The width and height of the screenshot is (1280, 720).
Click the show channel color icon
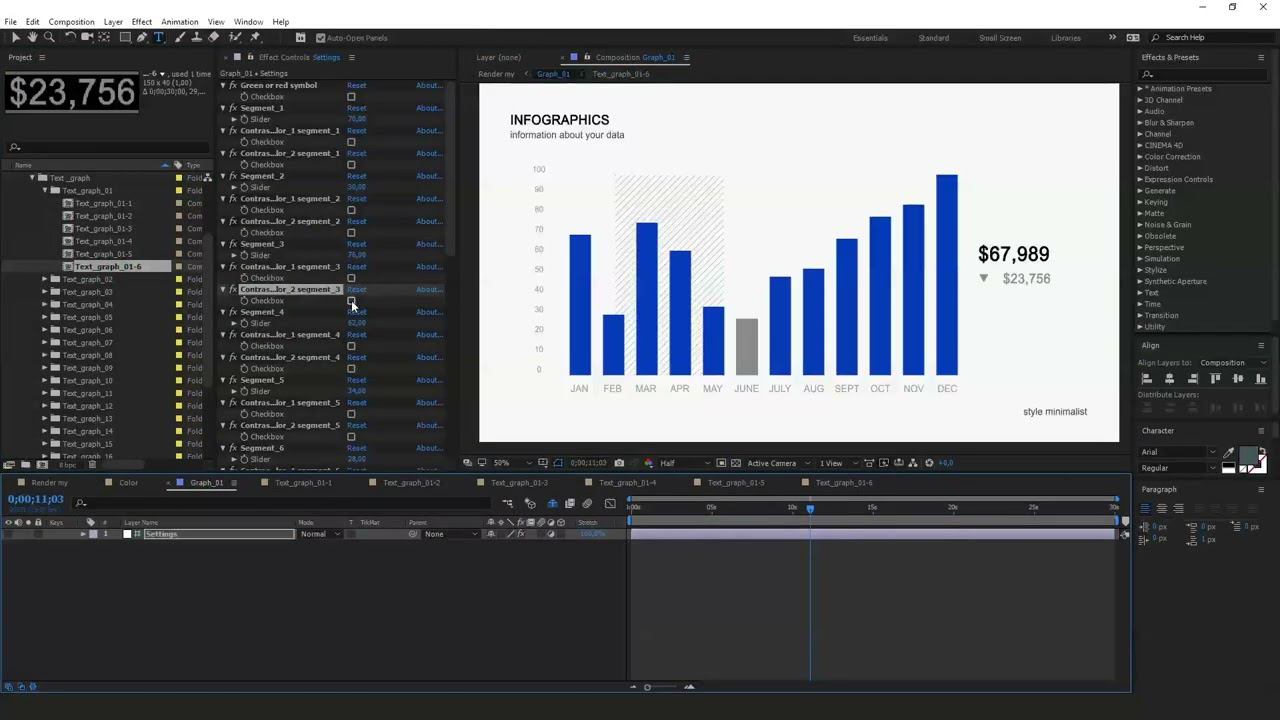pos(648,463)
